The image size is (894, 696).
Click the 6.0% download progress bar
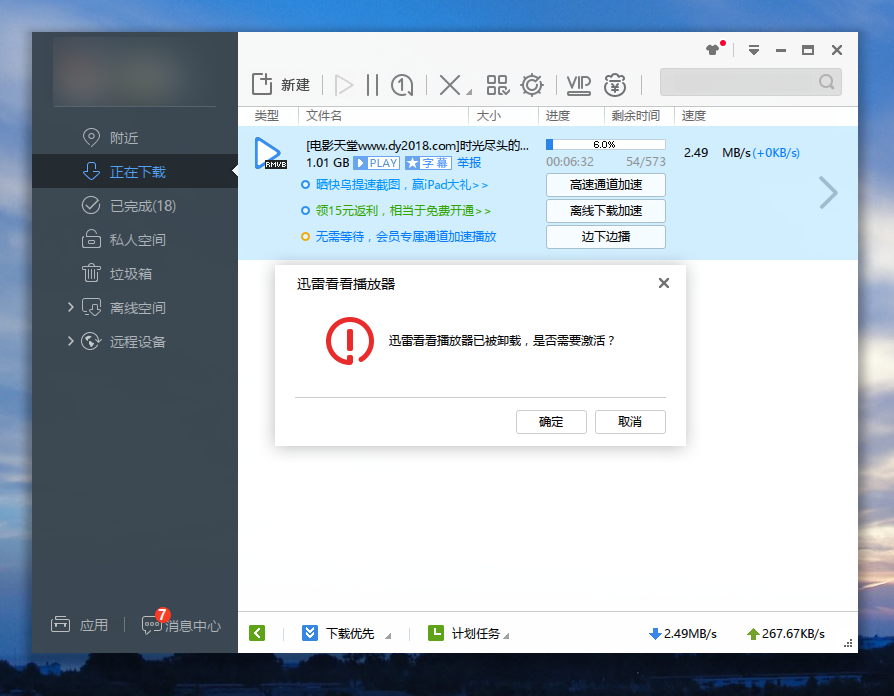click(606, 144)
